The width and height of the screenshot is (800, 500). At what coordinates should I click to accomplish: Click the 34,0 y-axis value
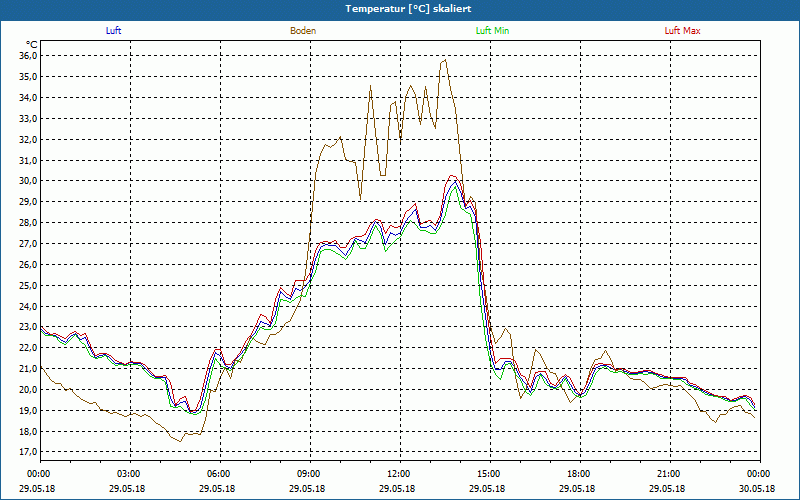(28, 97)
